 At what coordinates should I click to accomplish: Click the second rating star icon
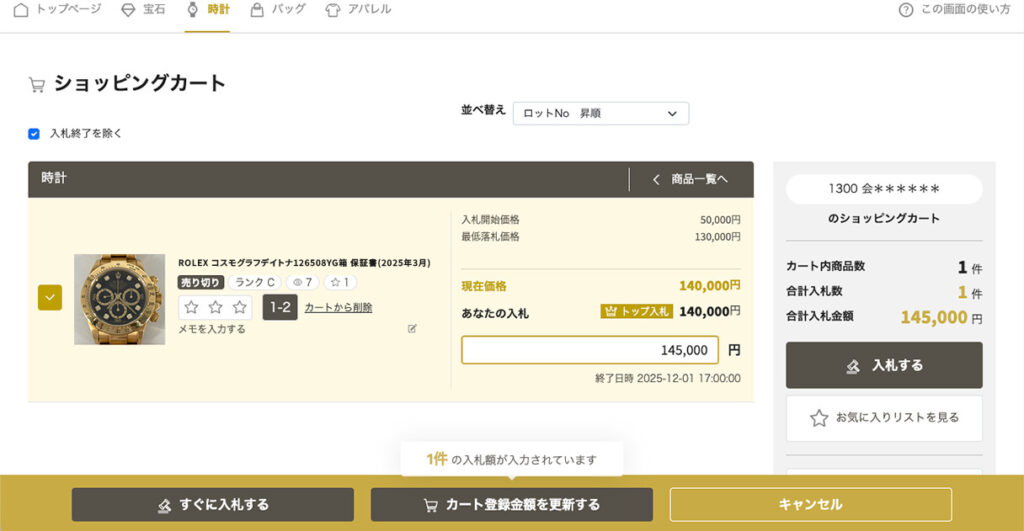point(215,307)
